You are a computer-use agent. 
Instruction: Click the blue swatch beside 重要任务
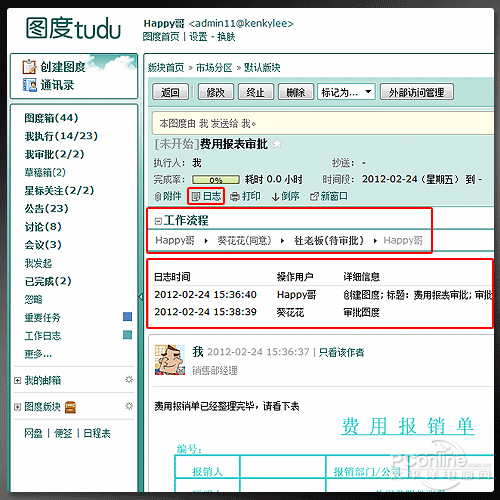pyautogui.click(x=127, y=316)
